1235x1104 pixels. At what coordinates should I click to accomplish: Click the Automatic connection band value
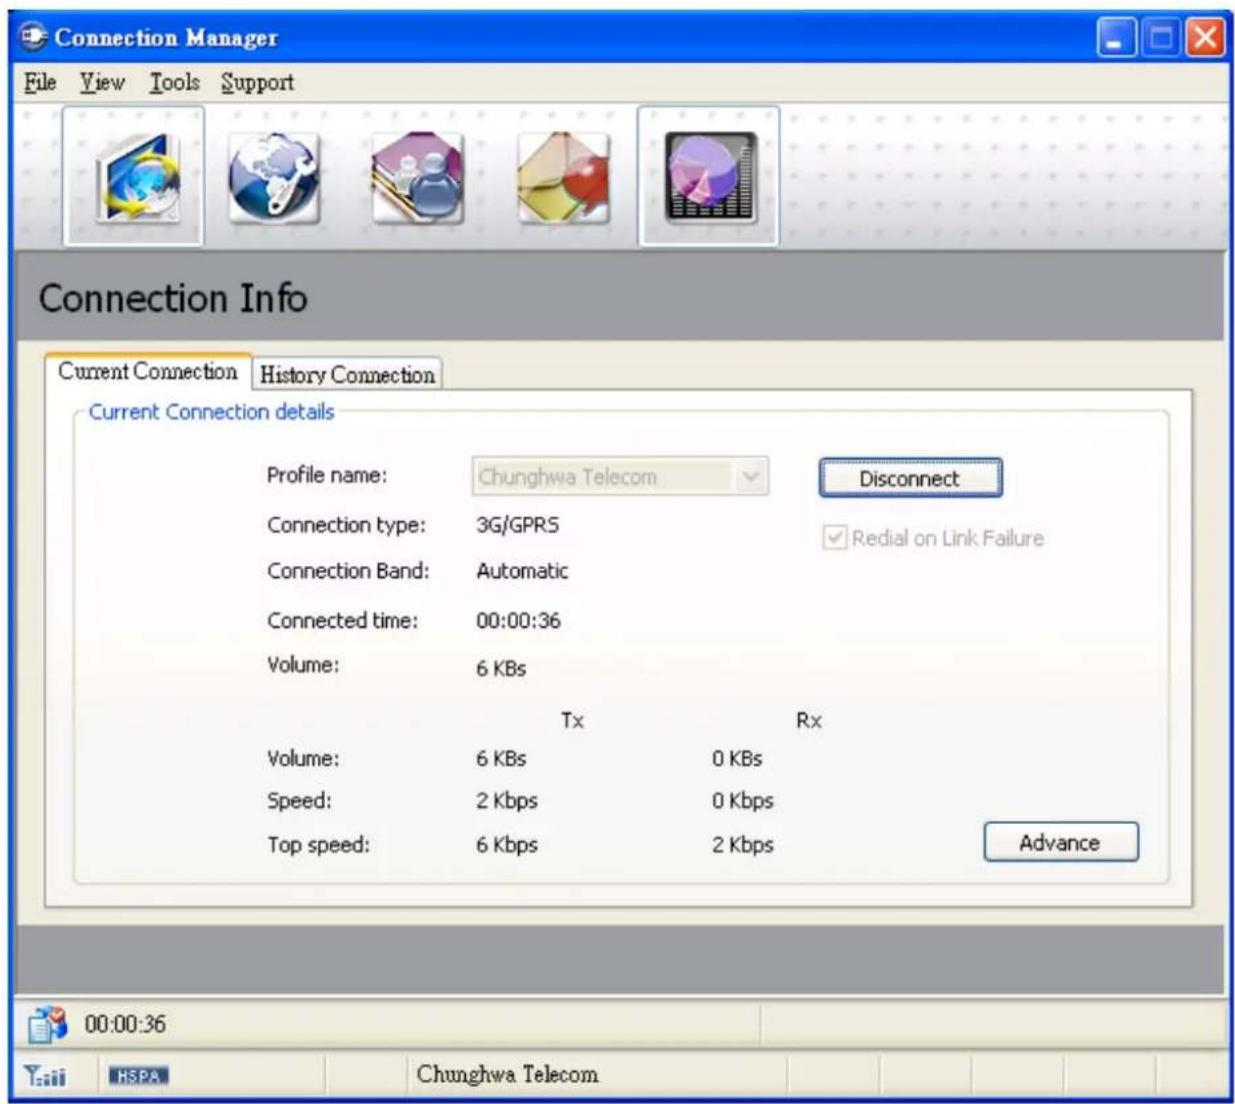(x=522, y=571)
